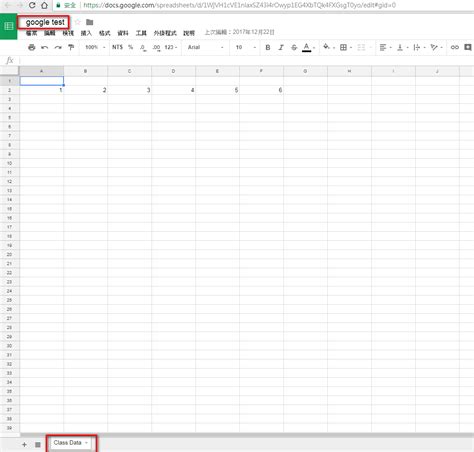Select column H header
Screen dimensions: 474x452
tap(349, 71)
